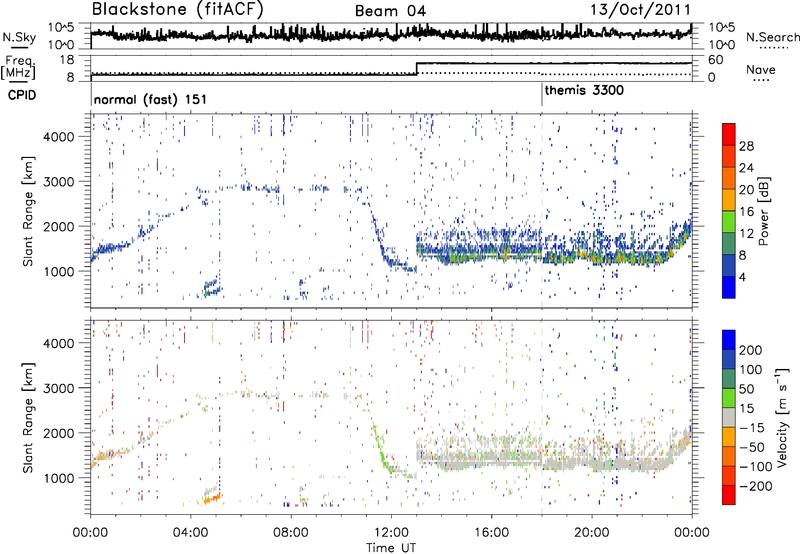Click the light green segment of the power colorbar
The image size is (800, 554).
[x=729, y=221]
